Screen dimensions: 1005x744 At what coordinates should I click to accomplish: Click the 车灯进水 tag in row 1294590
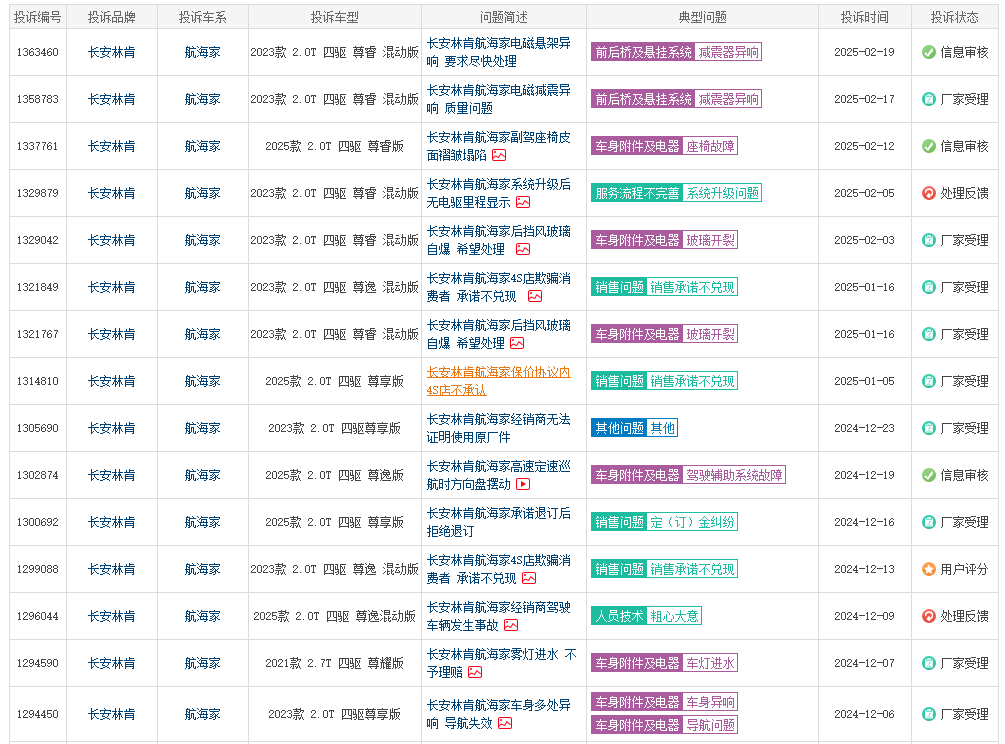(710, 663)
